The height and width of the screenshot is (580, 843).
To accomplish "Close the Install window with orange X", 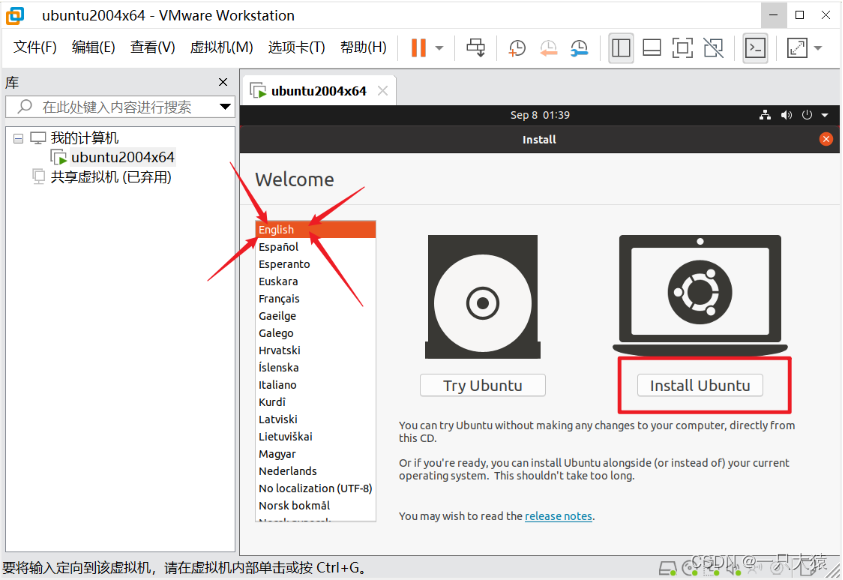I will pyautogui.click(x=826, y=139).
